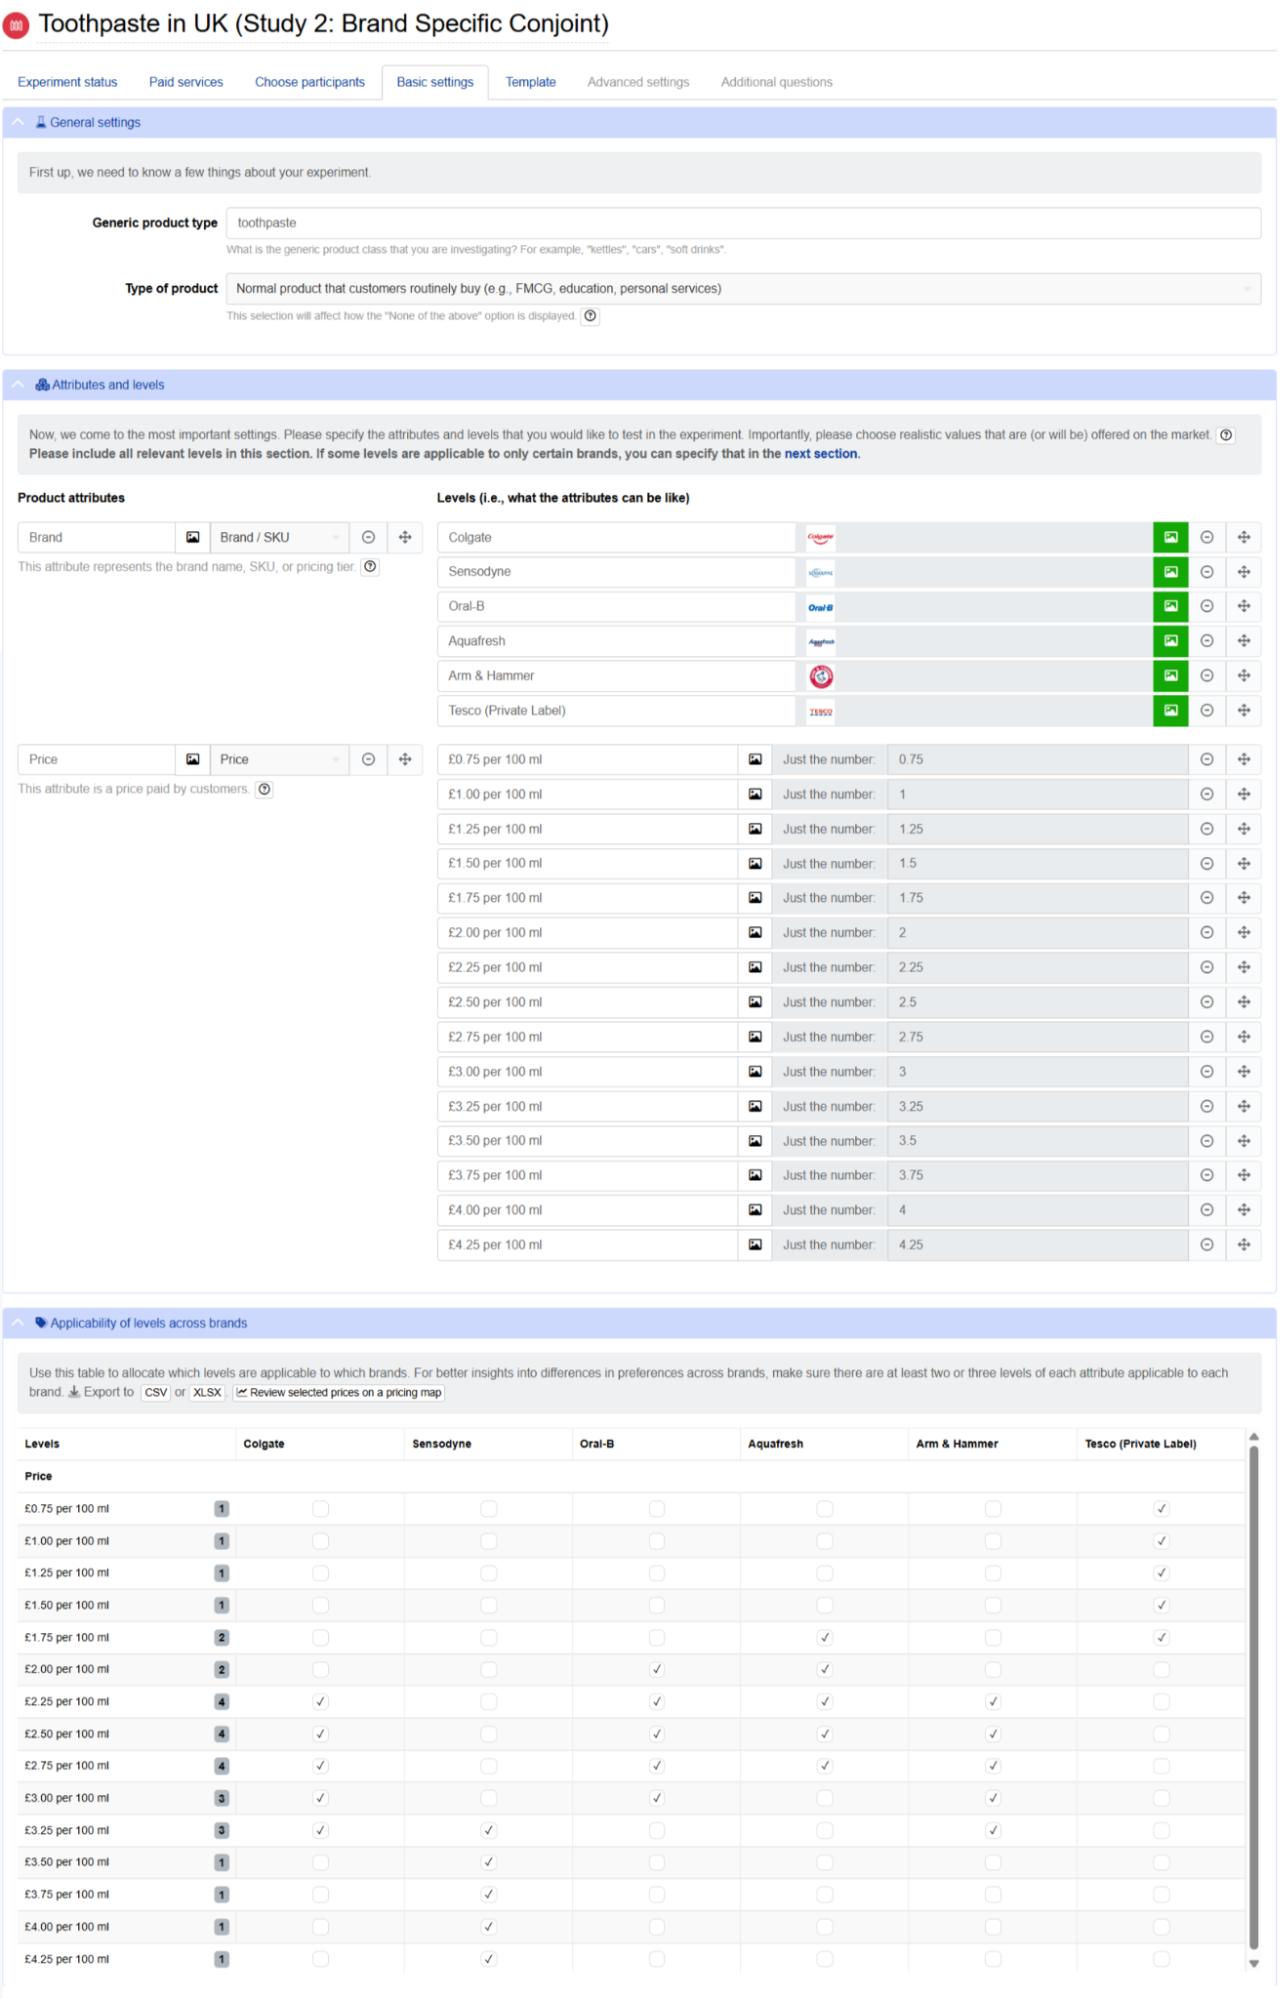Click the help icon beside the Brand attribute description

pyautogui.click(x=370, y=567)
